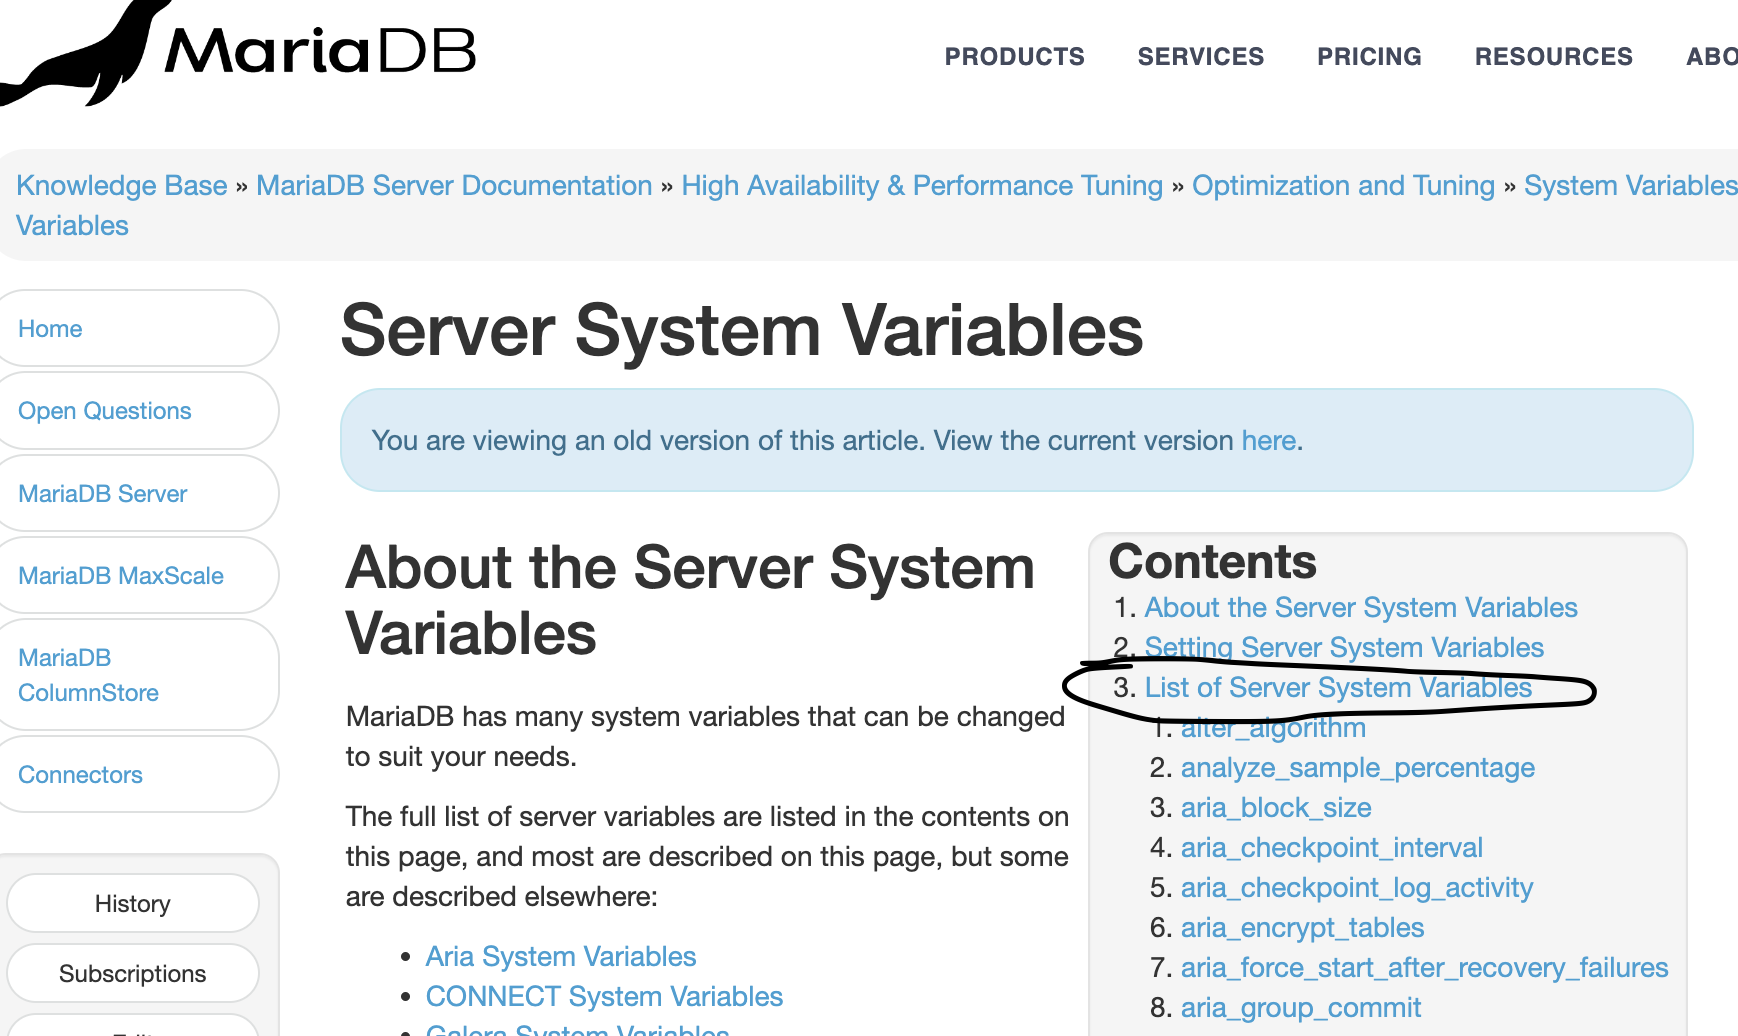Open the Open Questions sidebar item
The height and width of the screenshot is (1036, 1738).
pos(104,411)
